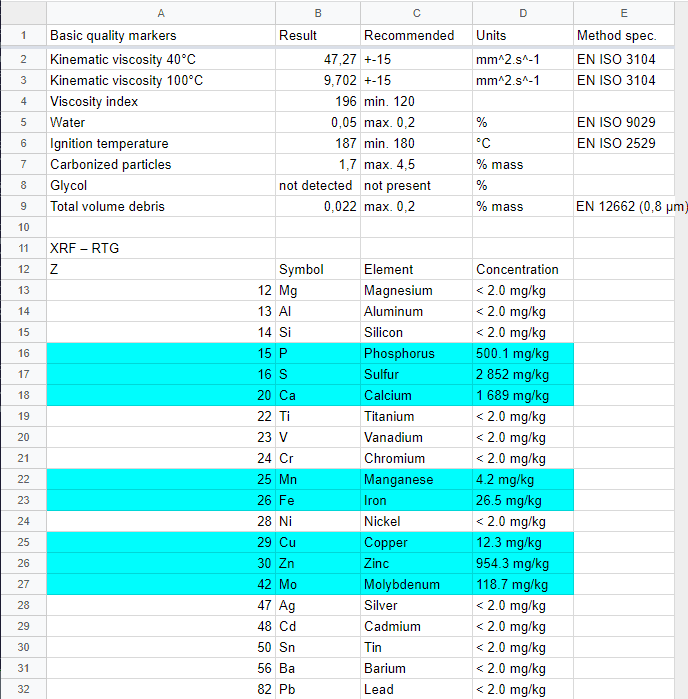Select row 10 header
The image size is (688, 699).
(23, 227)
